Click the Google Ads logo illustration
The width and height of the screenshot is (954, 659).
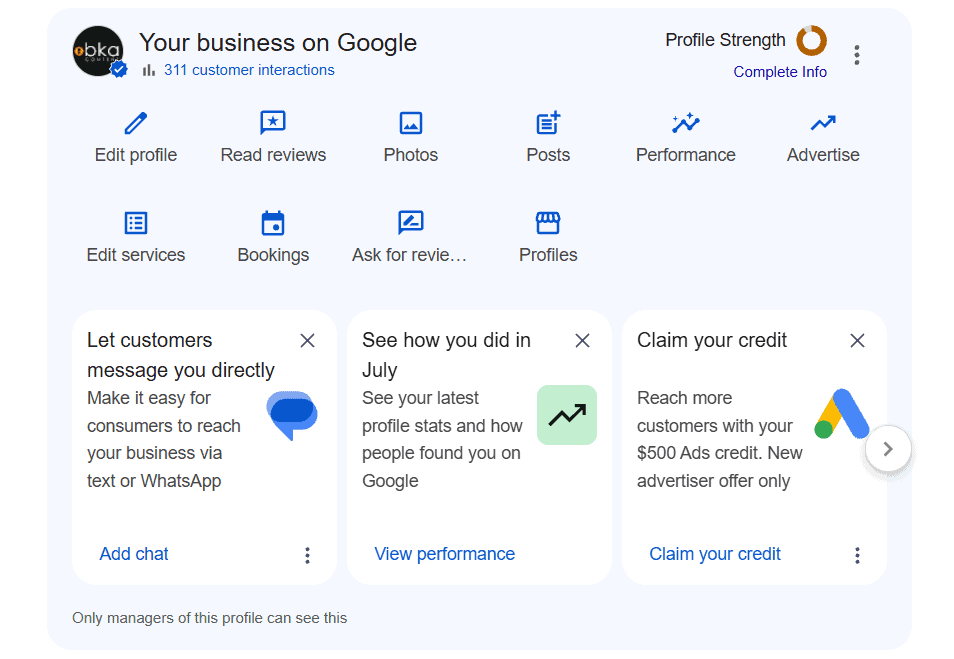(x=842, y=414)
